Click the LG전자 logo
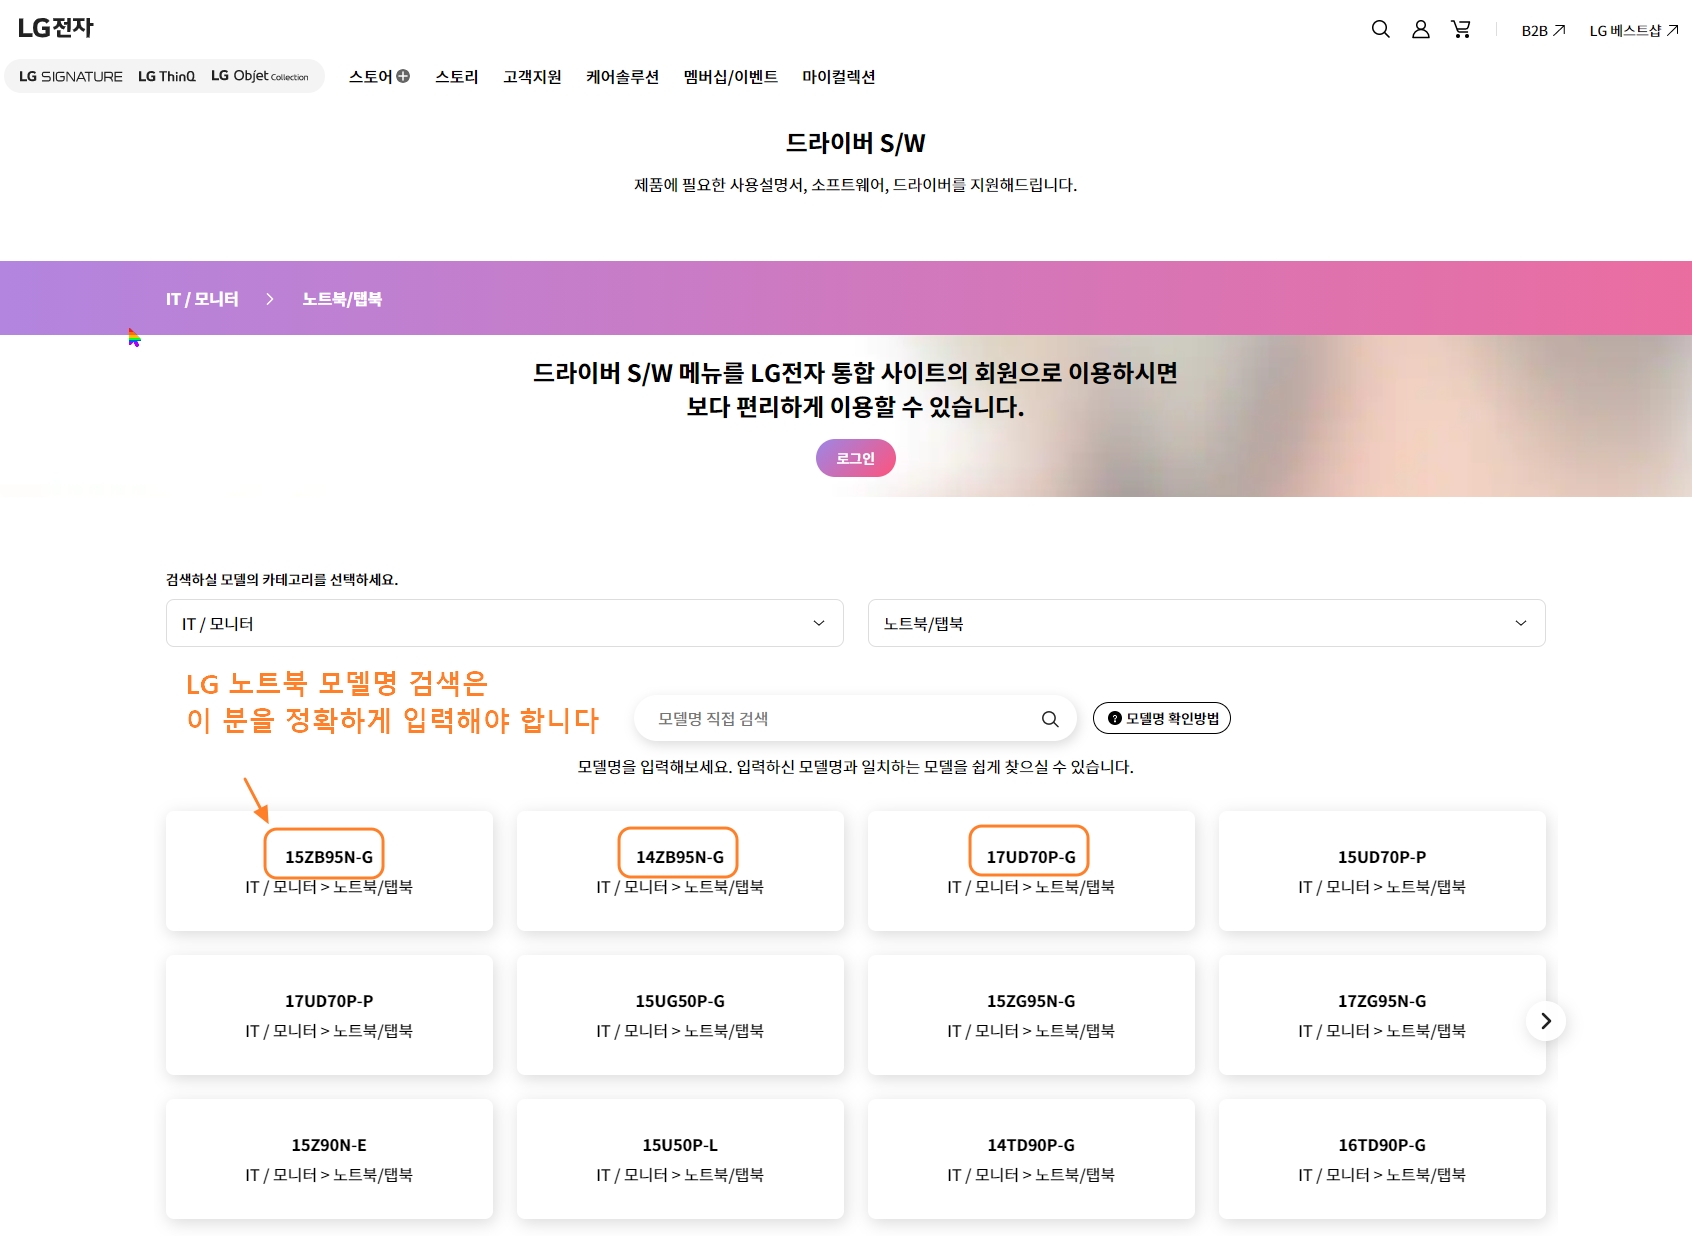This screenshot has height=1236, width=1692. pos(55,27)
